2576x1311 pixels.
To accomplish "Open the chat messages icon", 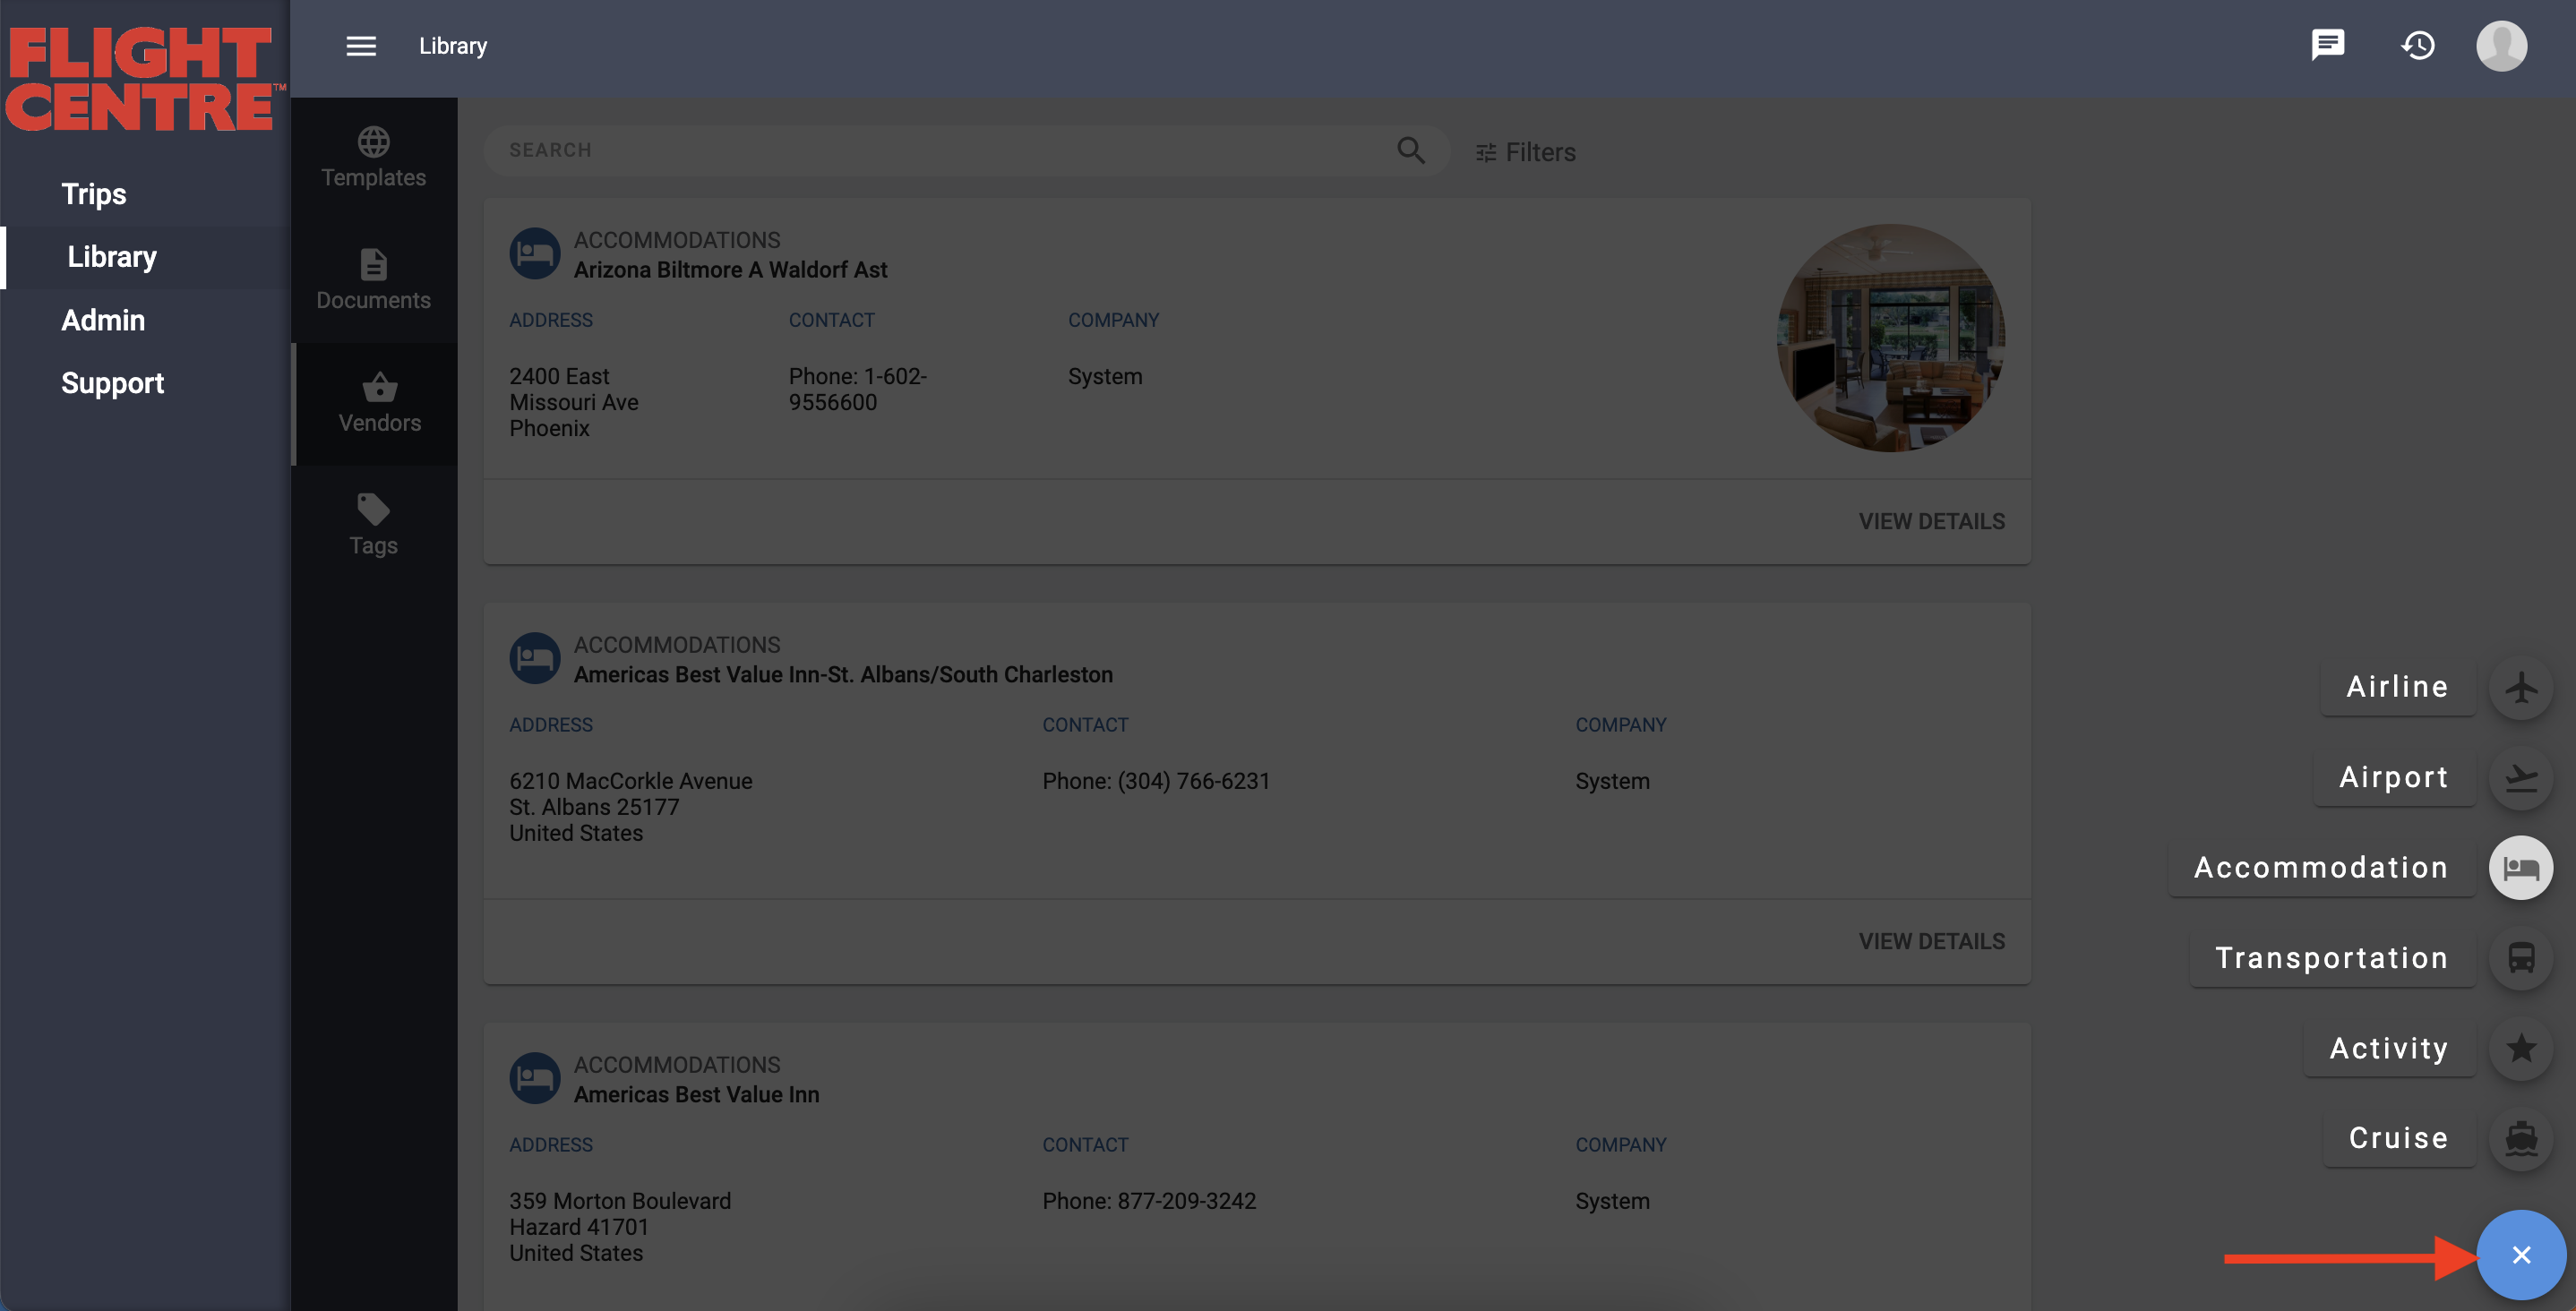I will click(x=2328, y=45).
